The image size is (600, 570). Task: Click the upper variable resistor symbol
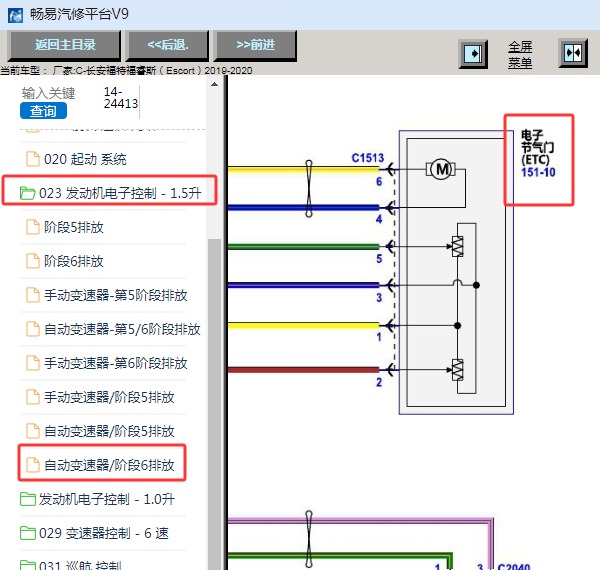pos(457,246)
